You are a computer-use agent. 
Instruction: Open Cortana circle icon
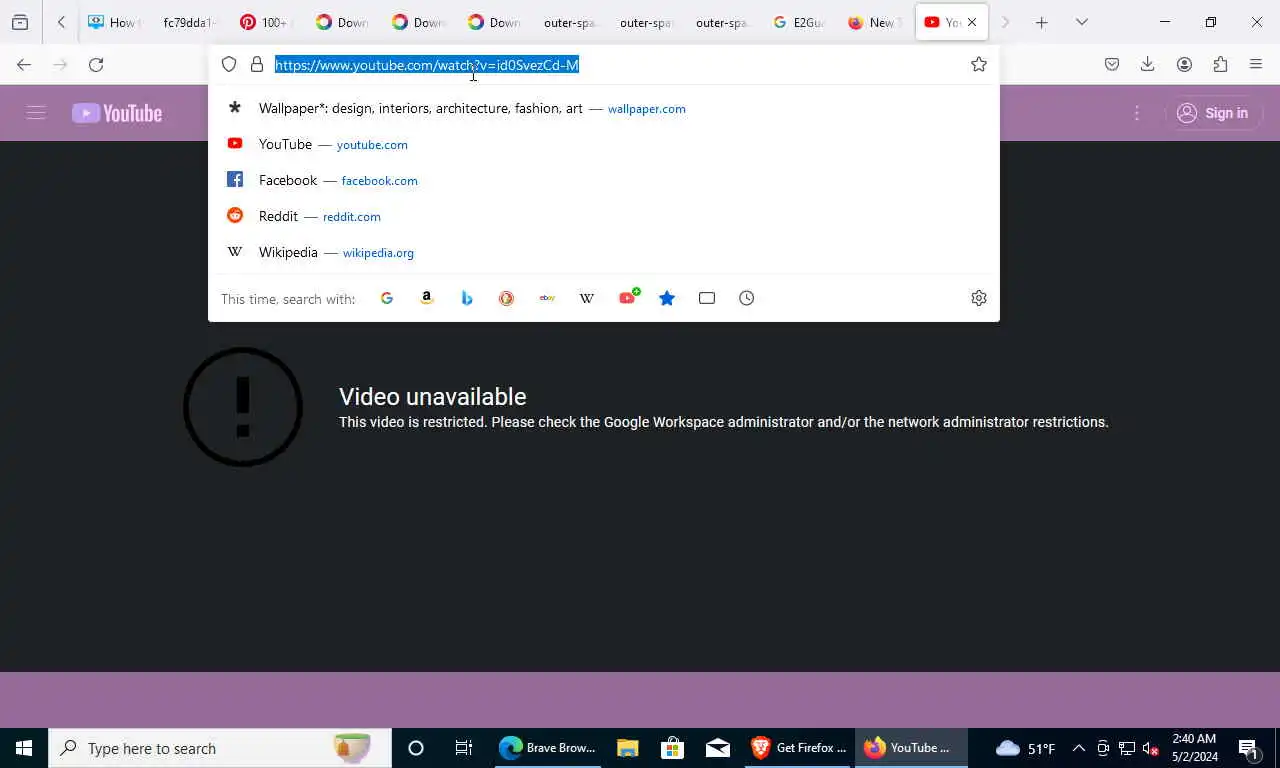(x=416, y=748)
